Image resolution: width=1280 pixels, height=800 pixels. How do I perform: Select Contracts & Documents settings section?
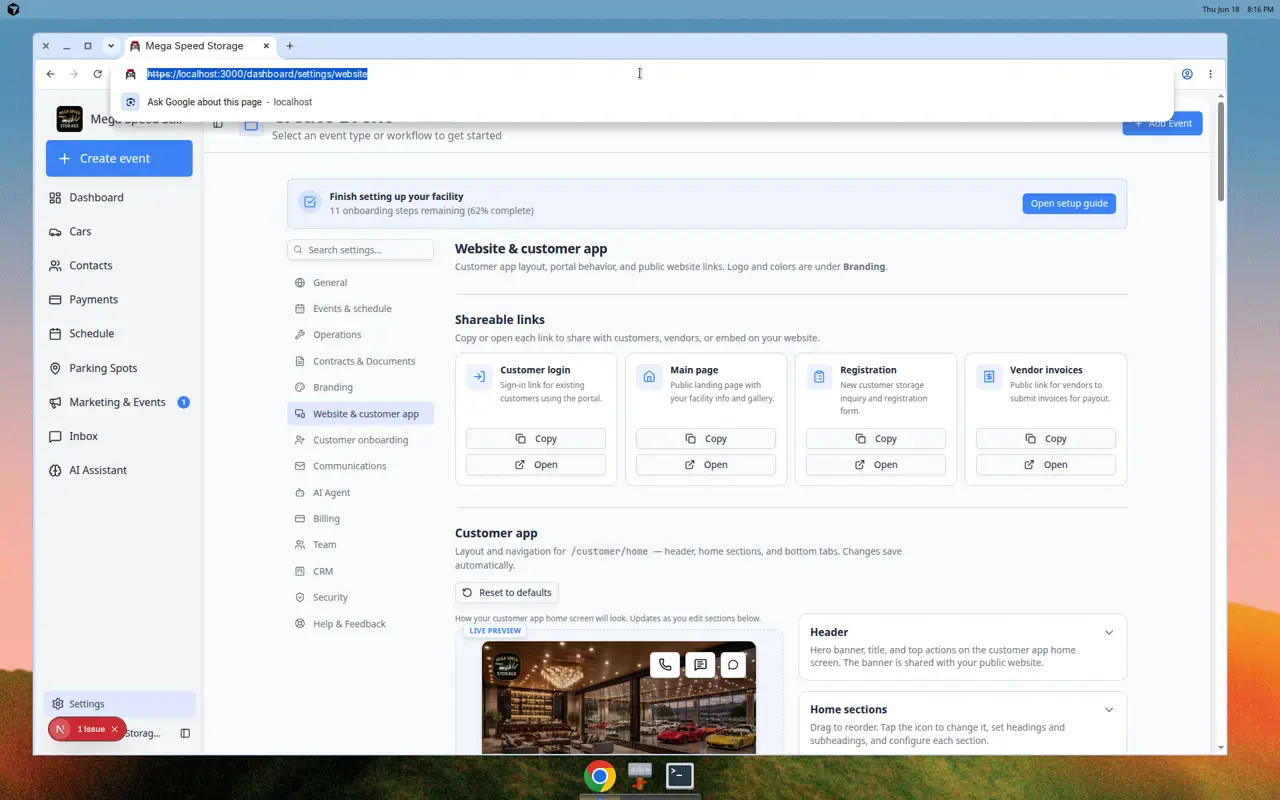tap(360, 361)
